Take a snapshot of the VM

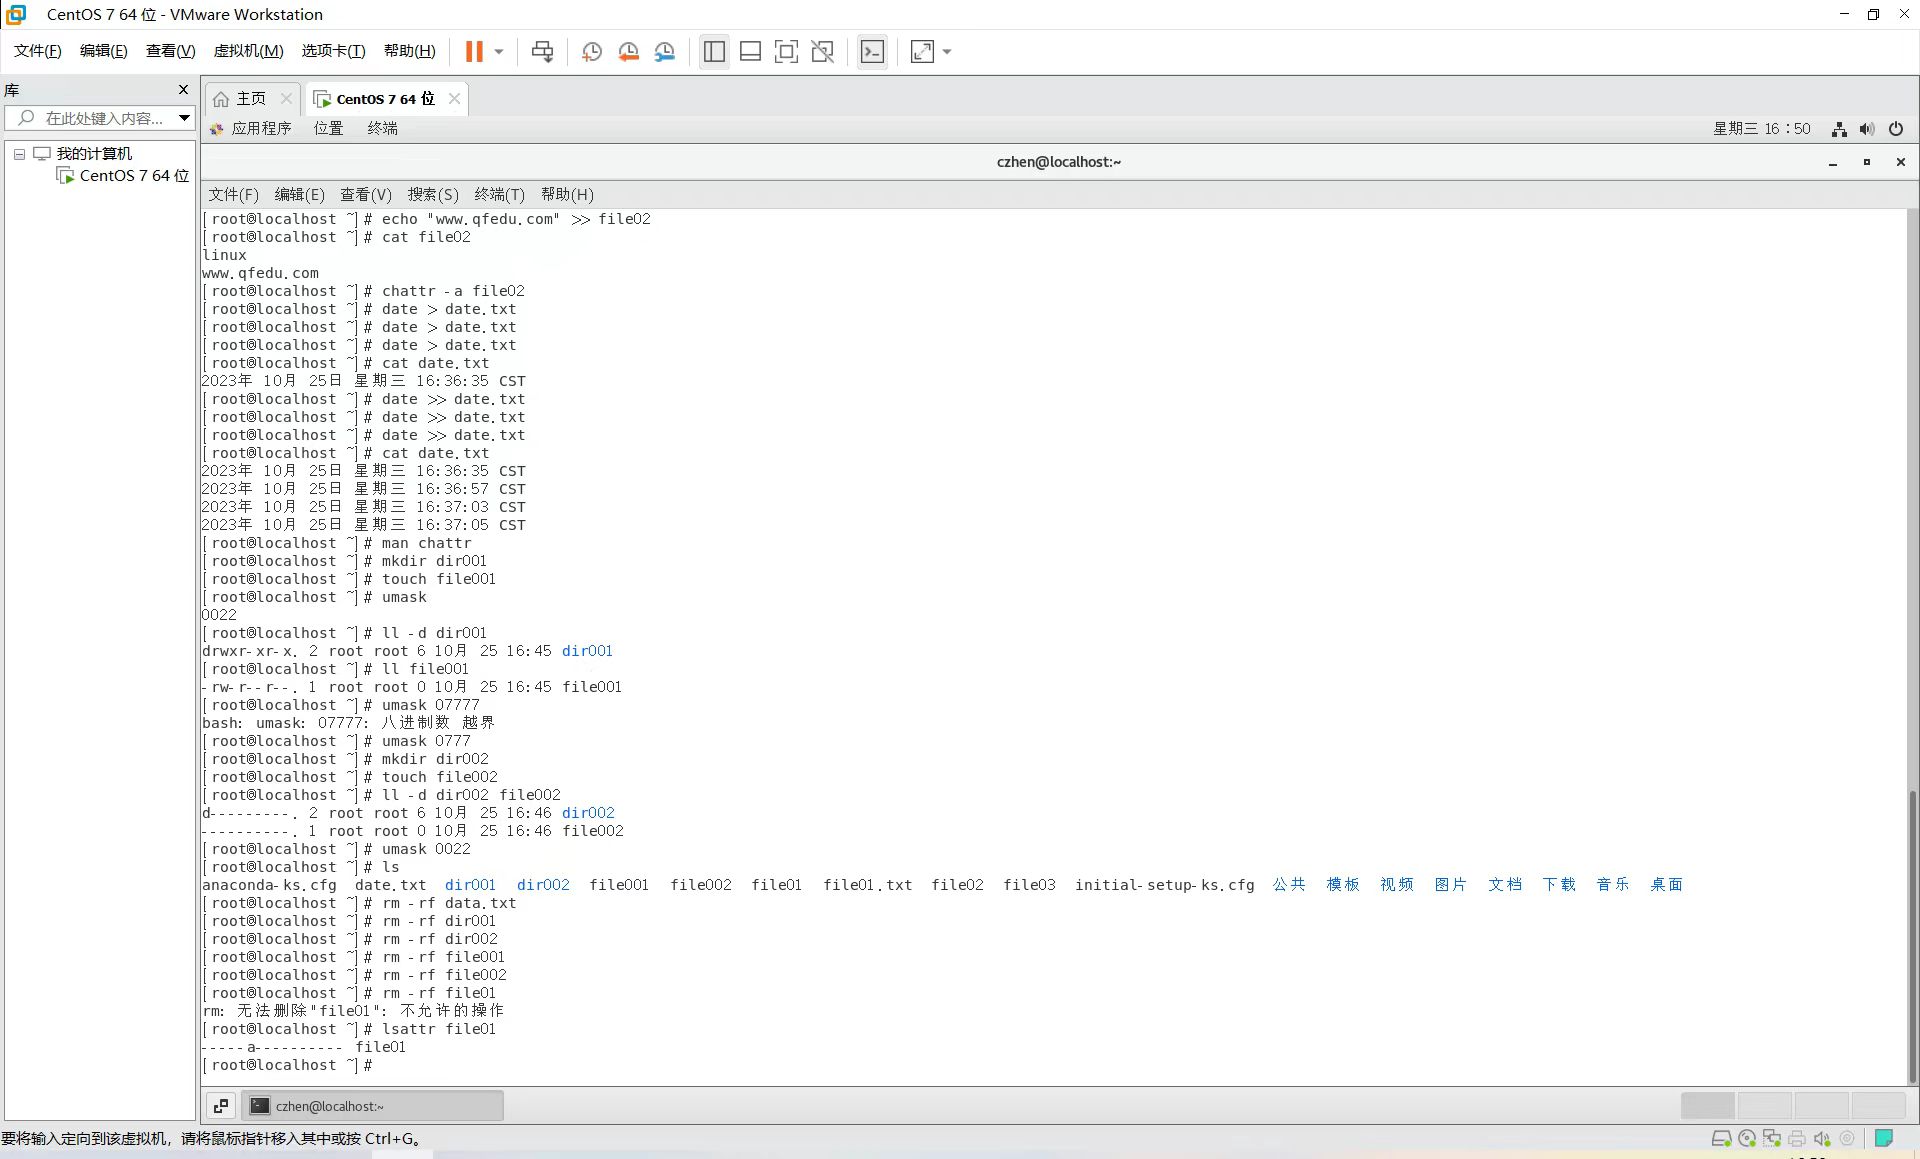click(592, 52)
